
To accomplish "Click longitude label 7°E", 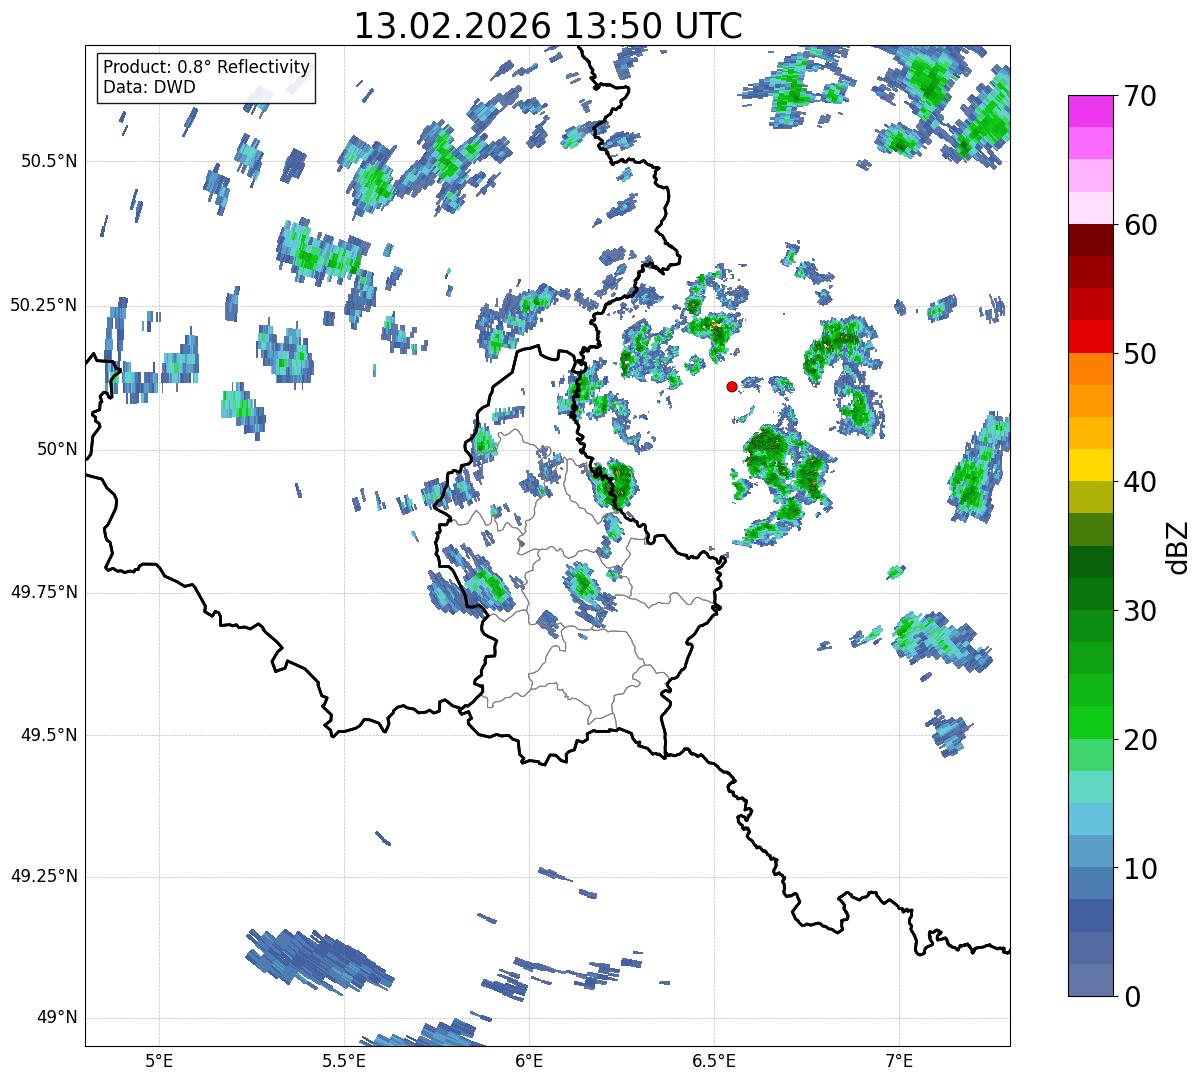I will point(899,1060).
